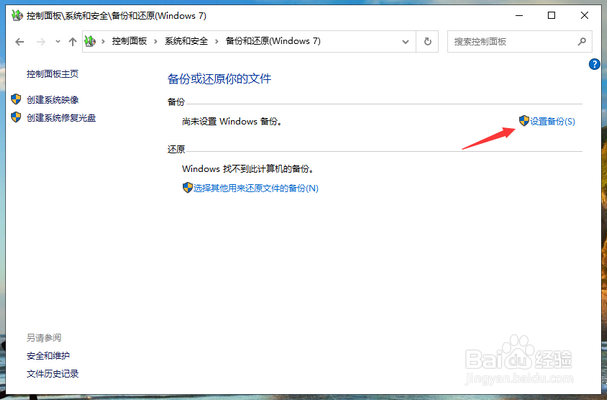
Task: Open 创建系统映像 link
Action: pos(53,100)
